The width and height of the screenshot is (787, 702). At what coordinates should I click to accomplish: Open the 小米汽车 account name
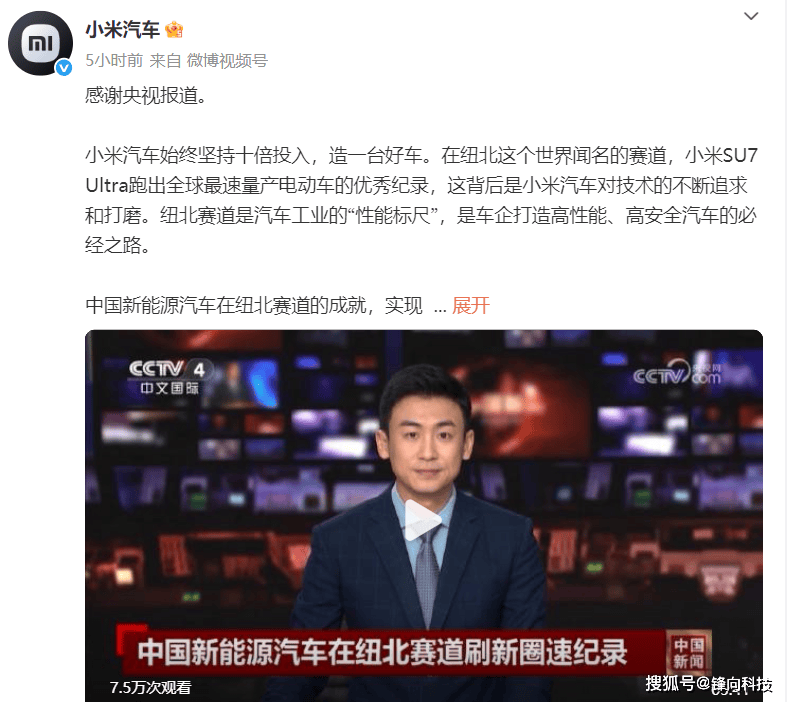point(122,30)
